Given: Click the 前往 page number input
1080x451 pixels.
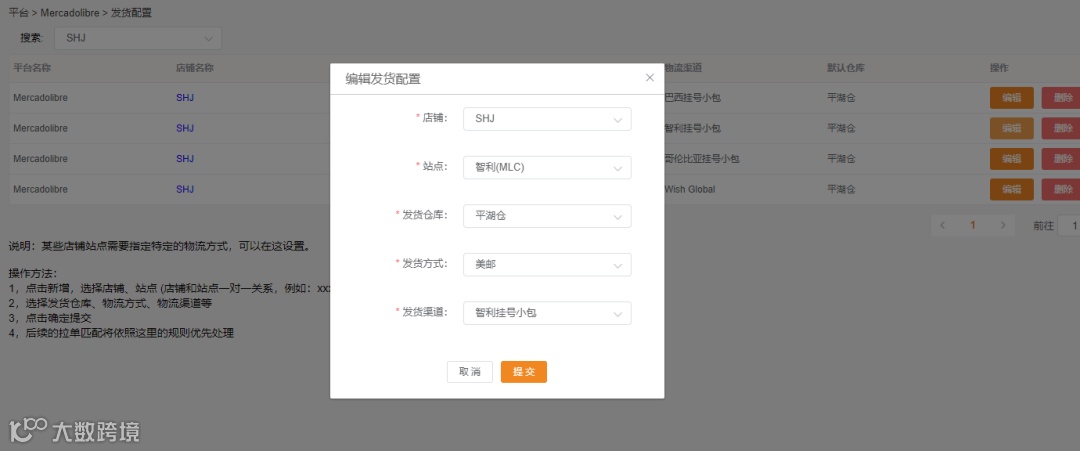Looking at the screenshot, I should tap(1070, 225).
